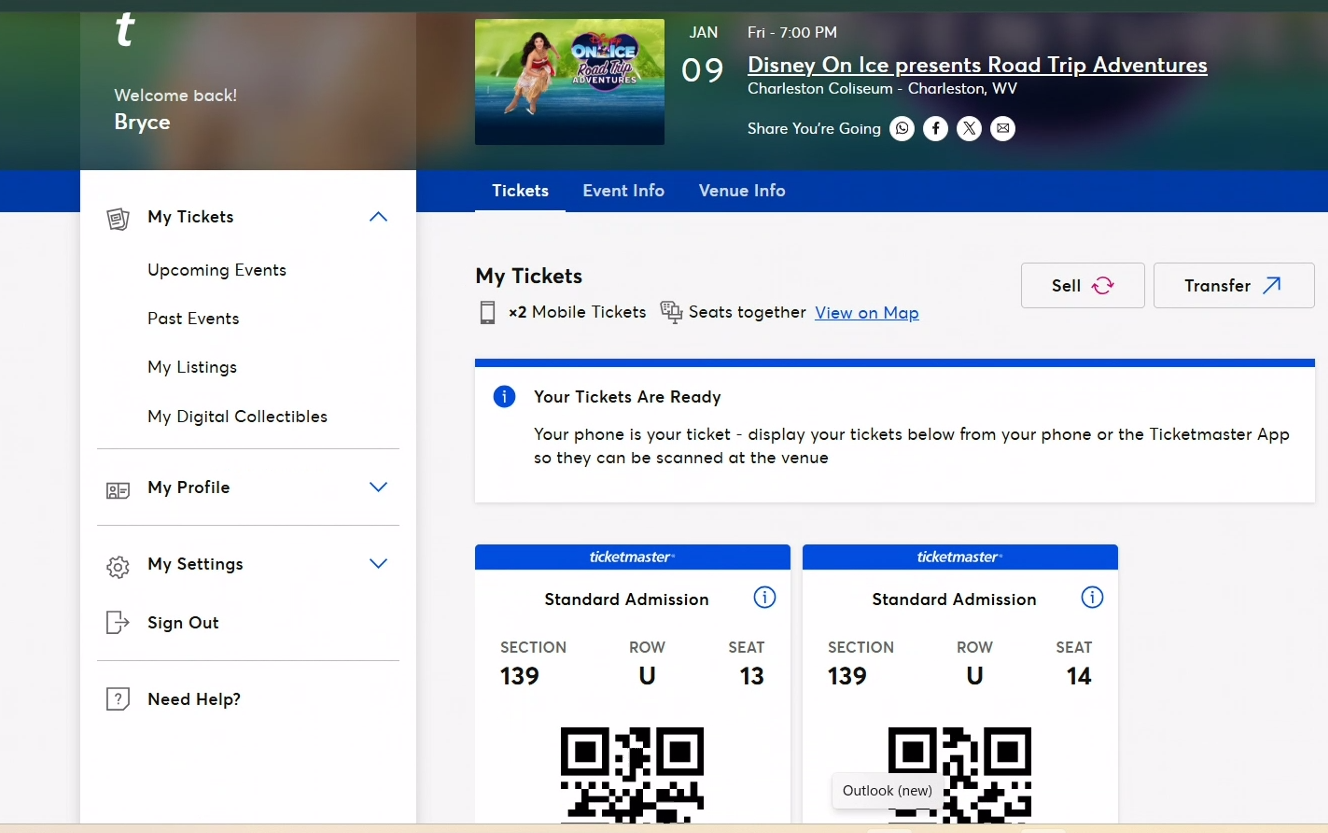
Task: Share event via WhatsApp icon
Action: (902, 128)
